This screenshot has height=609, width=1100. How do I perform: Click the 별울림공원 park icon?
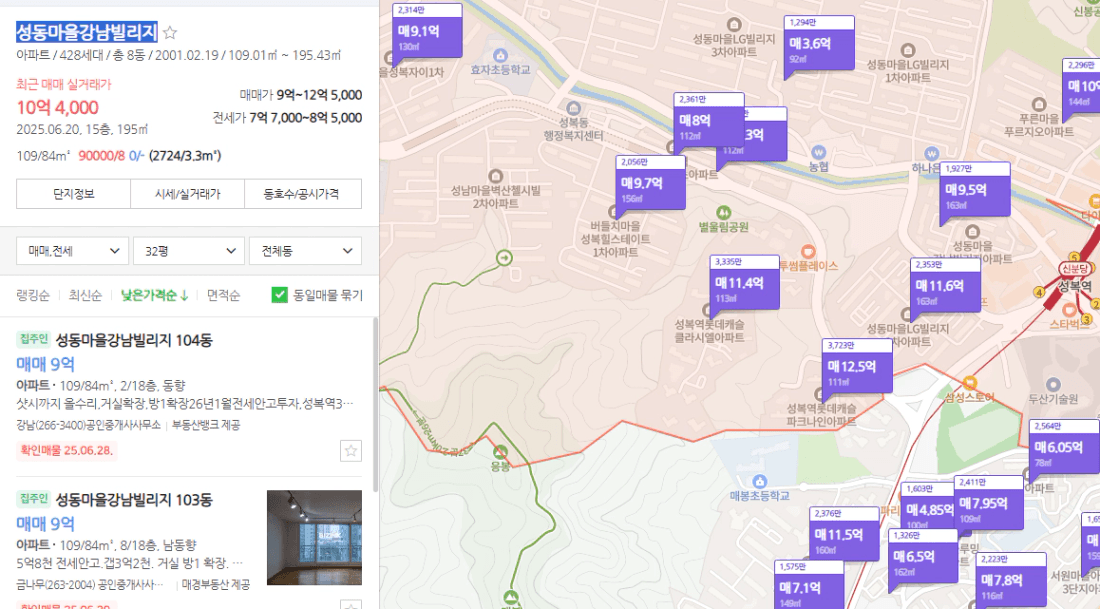pyautogui.click(x=723, y=213)
